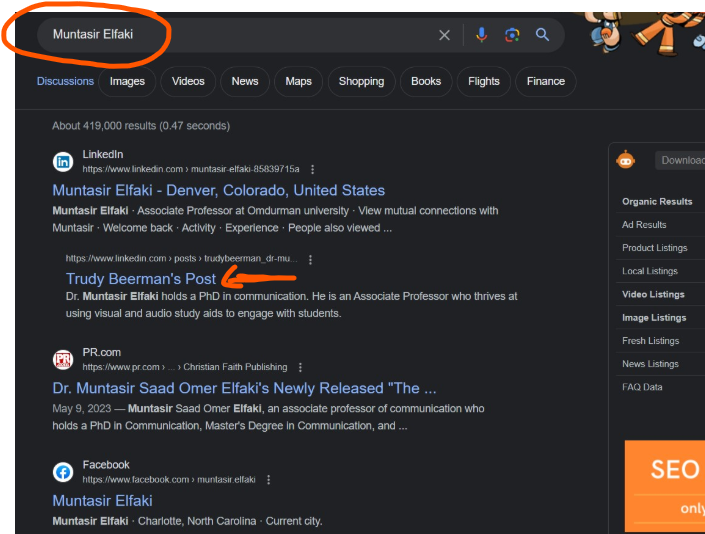705x534 pixels.
Task: Open more options for Trudy Beerman post result
Action: point(310,259)
